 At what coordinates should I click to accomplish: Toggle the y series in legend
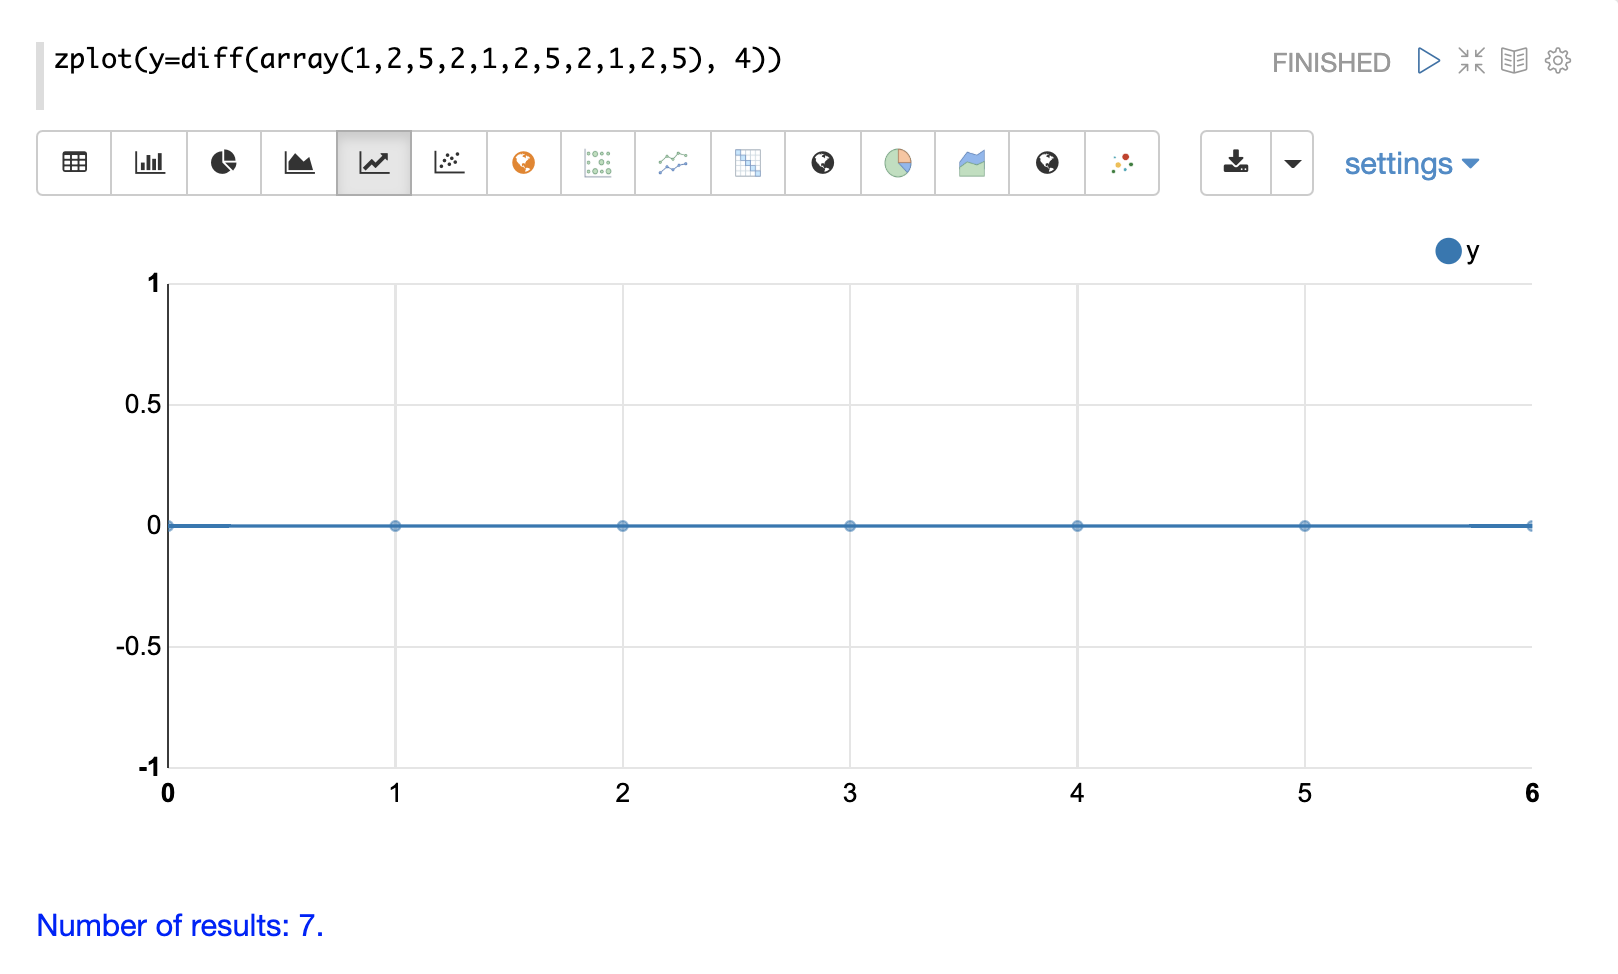coord(1448,251)
